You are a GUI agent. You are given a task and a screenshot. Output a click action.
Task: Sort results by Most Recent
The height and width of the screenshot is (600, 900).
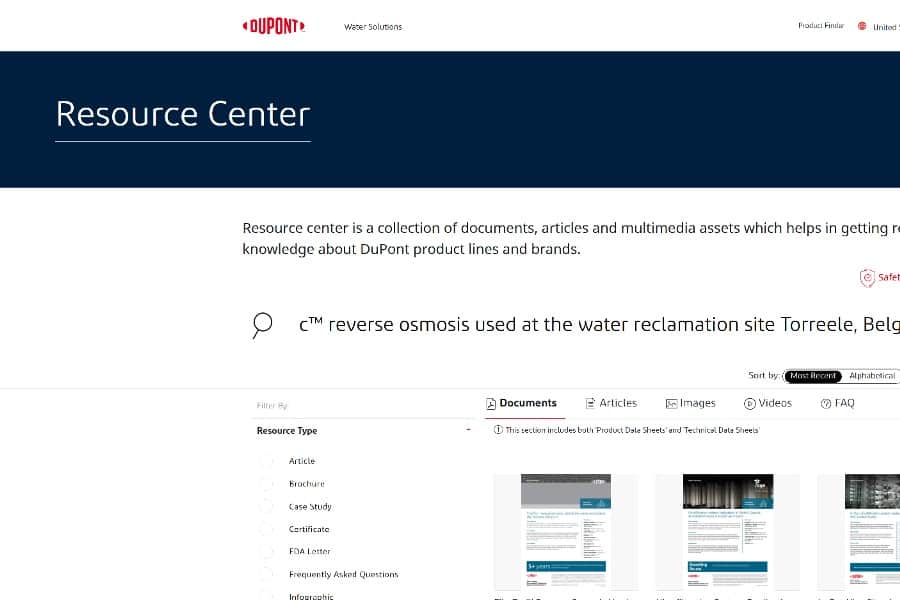coord(811,376)
